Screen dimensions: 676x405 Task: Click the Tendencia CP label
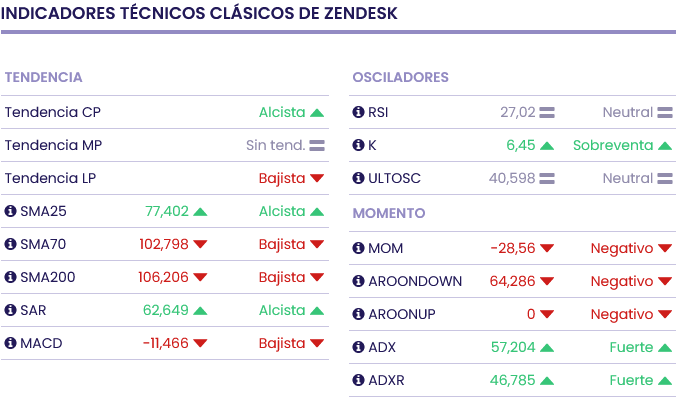[x=52, y=113]
